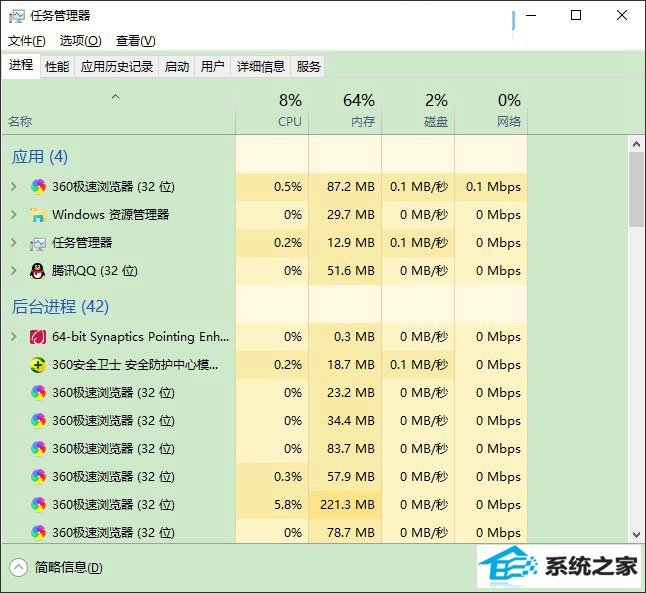Click the 12.9 MB memory cell

click(345, 243)
